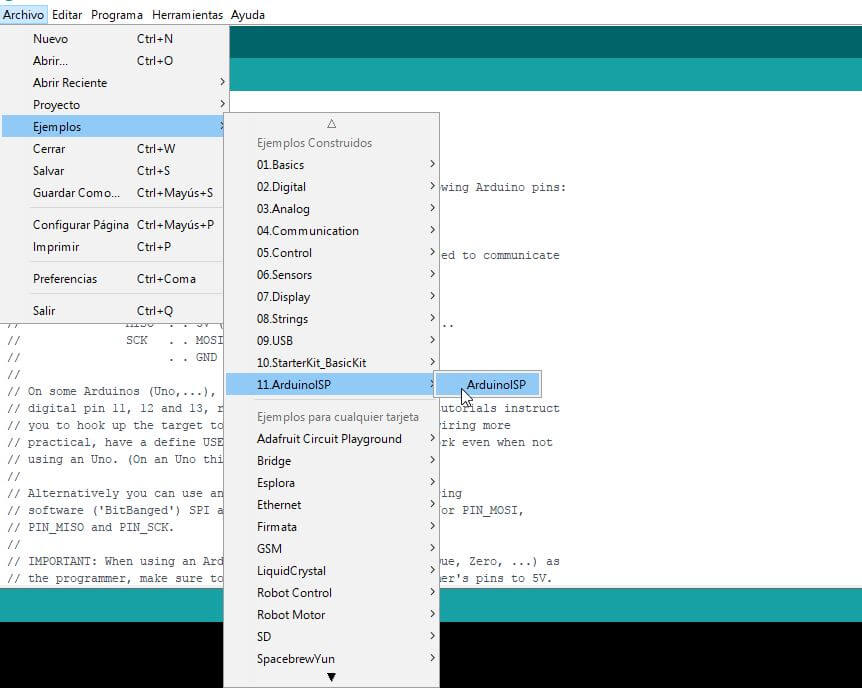Viewport: 862px width, 688px height.
Task: Open SD library examples
Action: point(331,637)
